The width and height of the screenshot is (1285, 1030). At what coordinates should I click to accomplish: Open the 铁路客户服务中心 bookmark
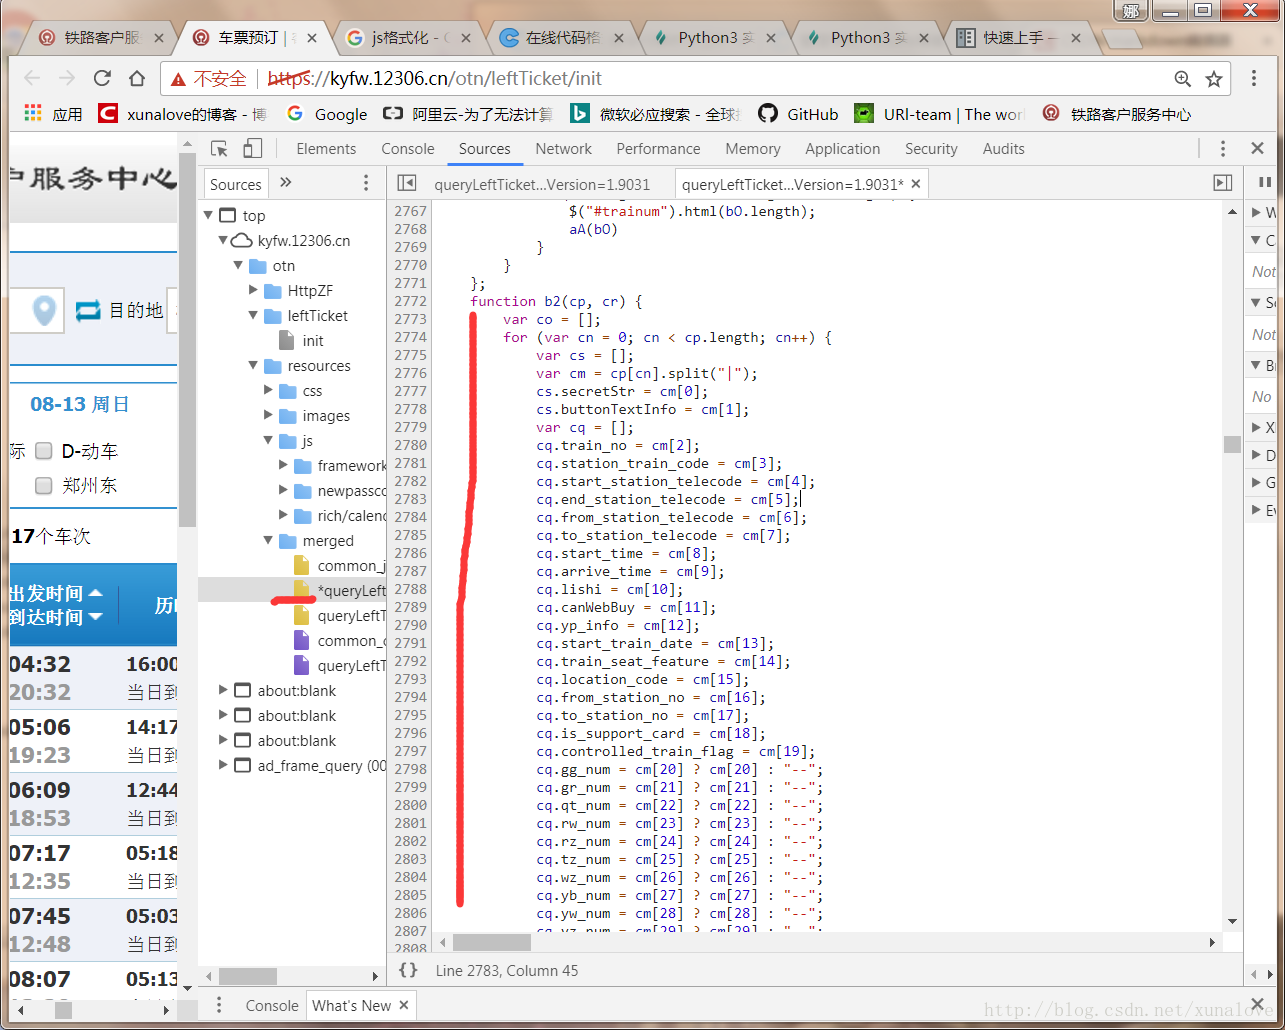pos(1117,114)
